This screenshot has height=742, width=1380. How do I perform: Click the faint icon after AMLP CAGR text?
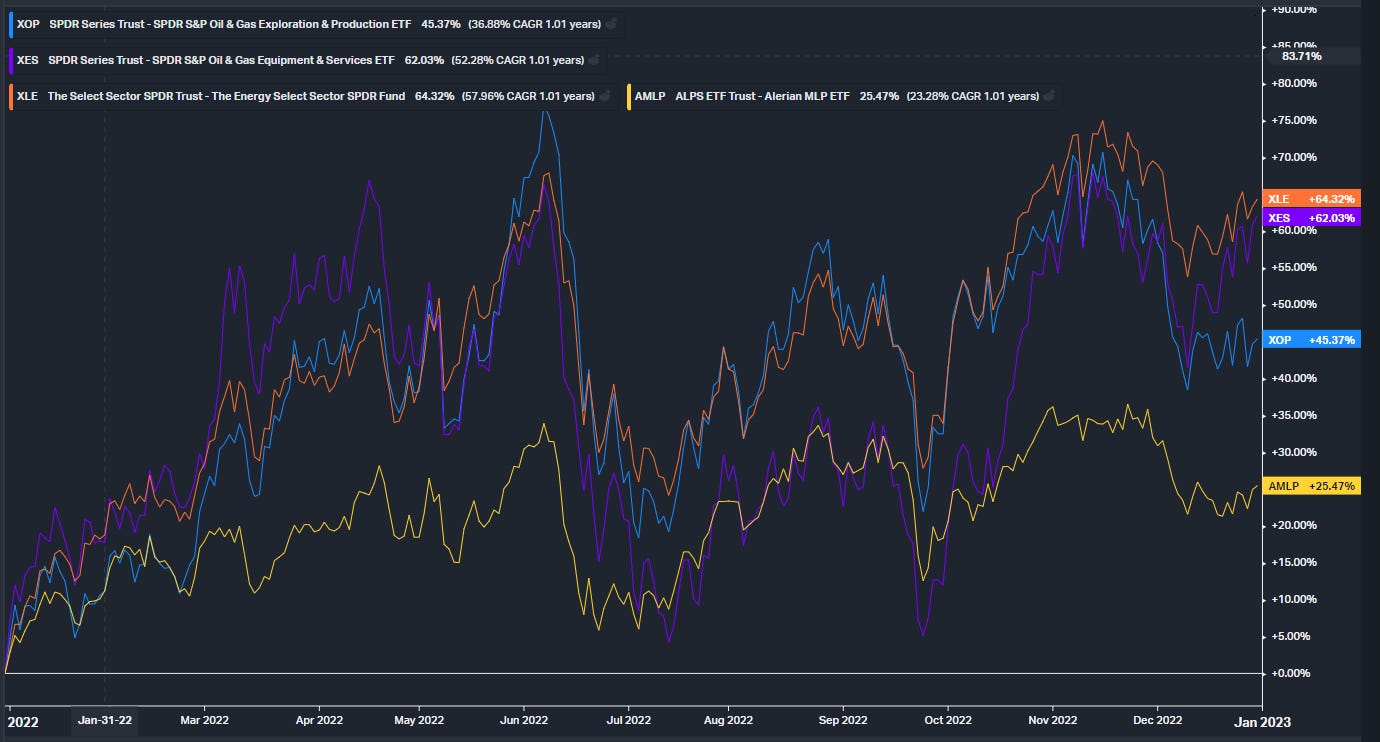(x=1048, y=96)
